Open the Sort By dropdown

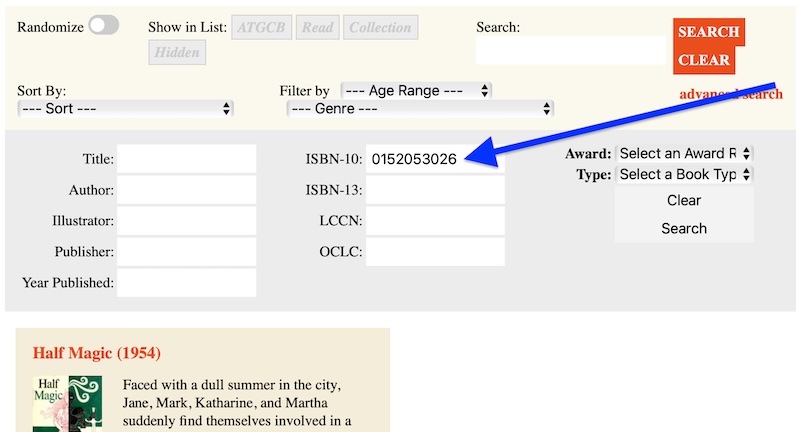[x=126, y=108]
